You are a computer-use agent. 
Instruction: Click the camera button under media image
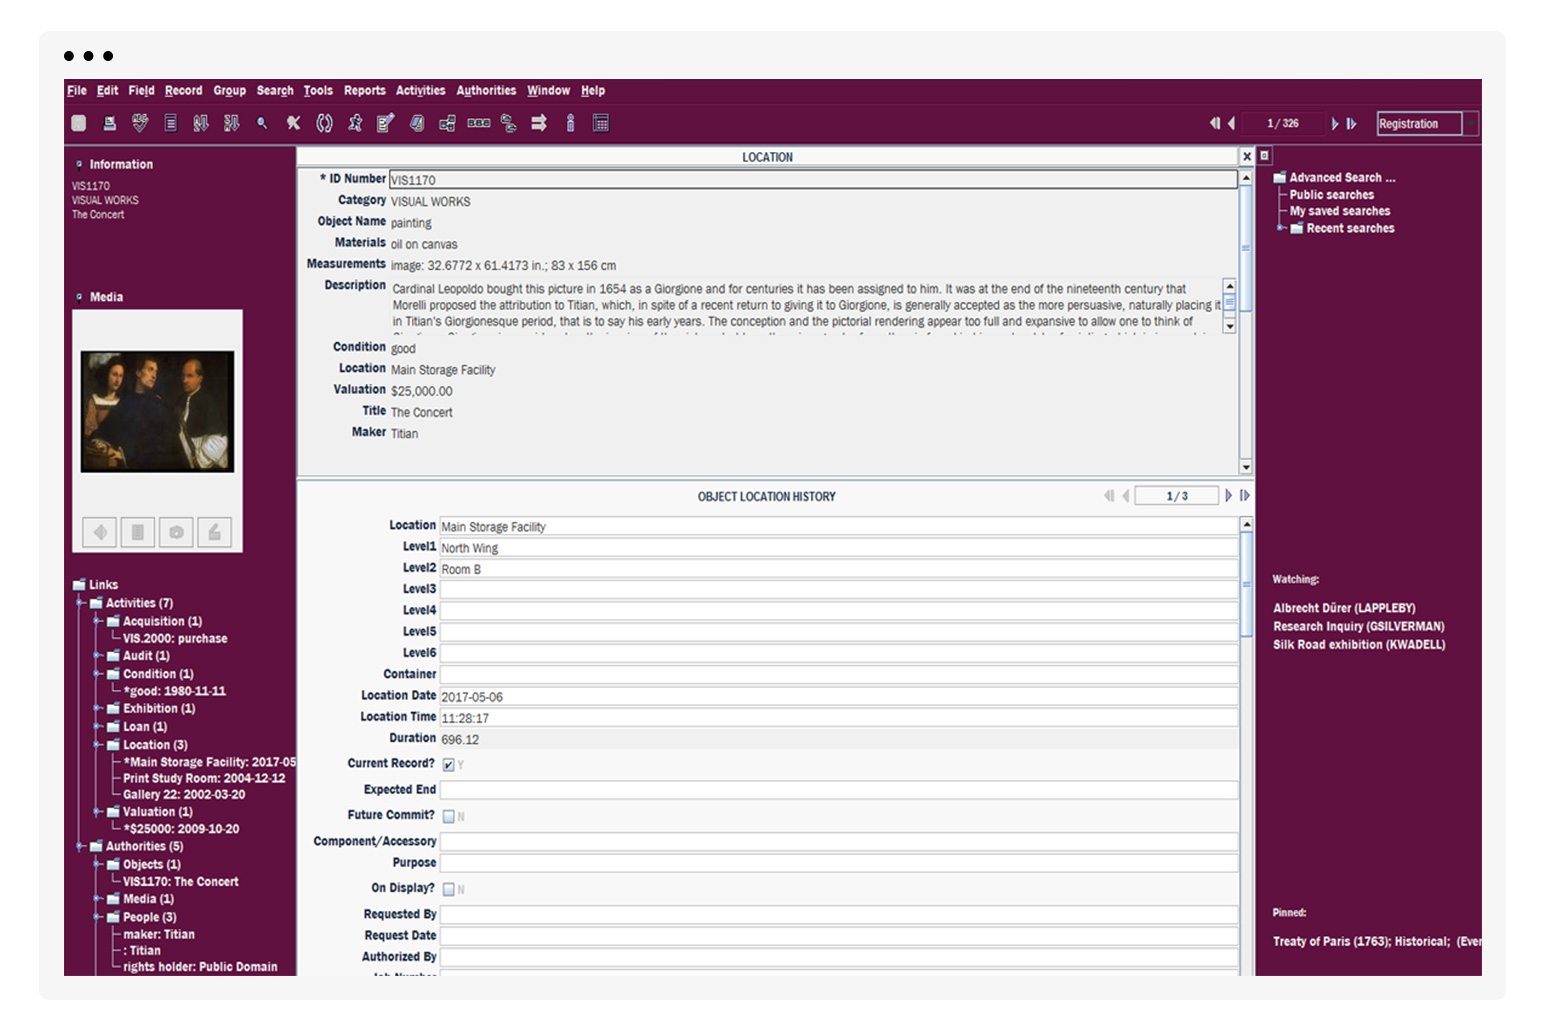coord(176,532)
